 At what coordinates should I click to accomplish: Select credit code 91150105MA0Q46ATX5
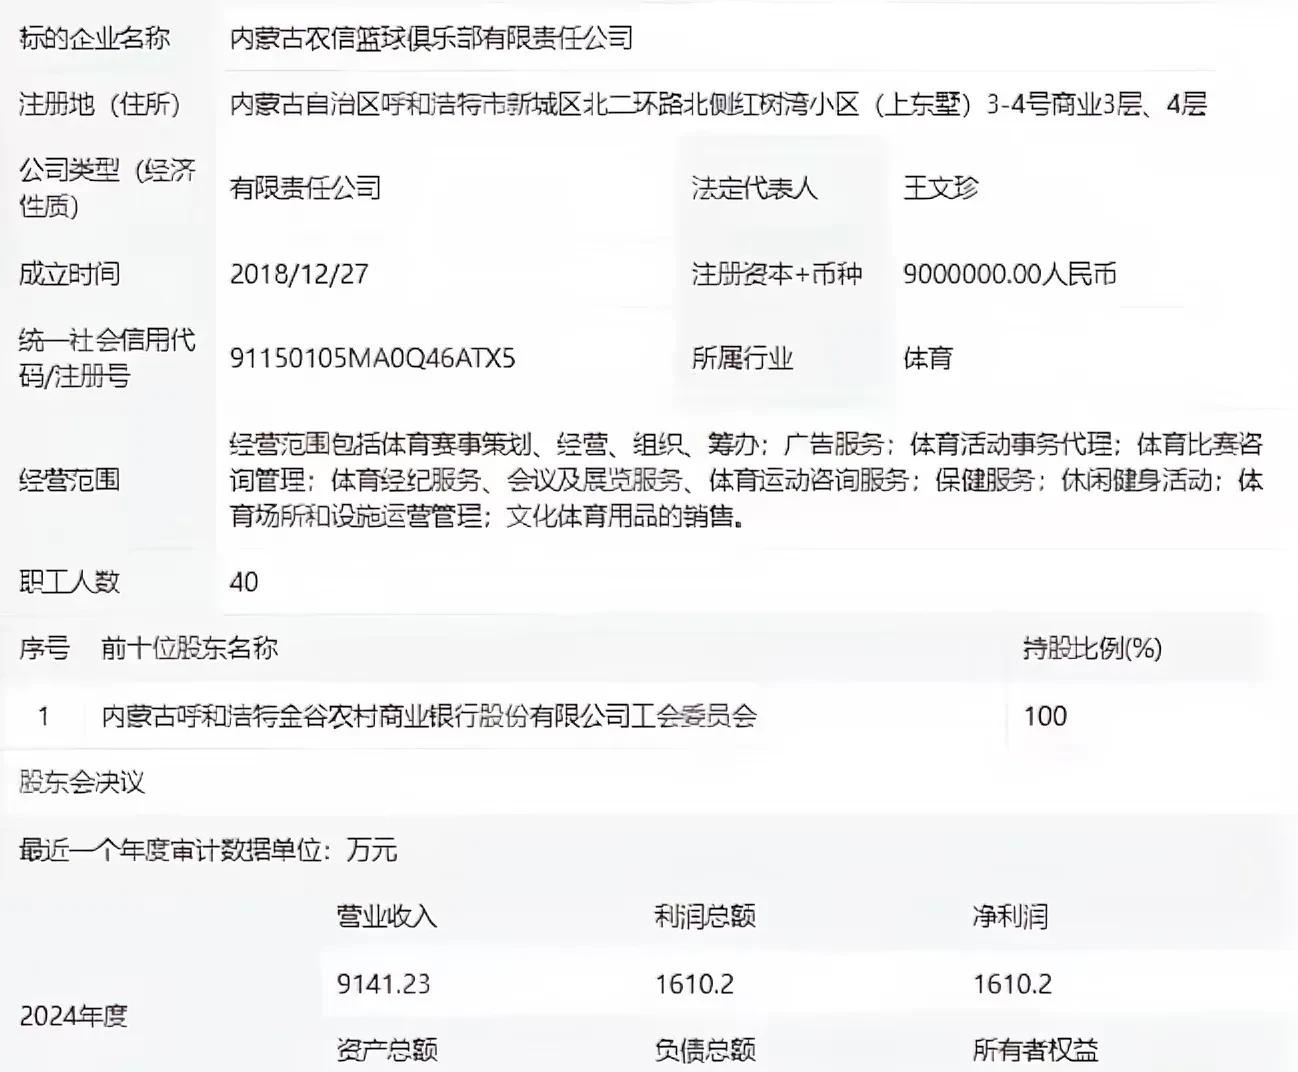372,358
